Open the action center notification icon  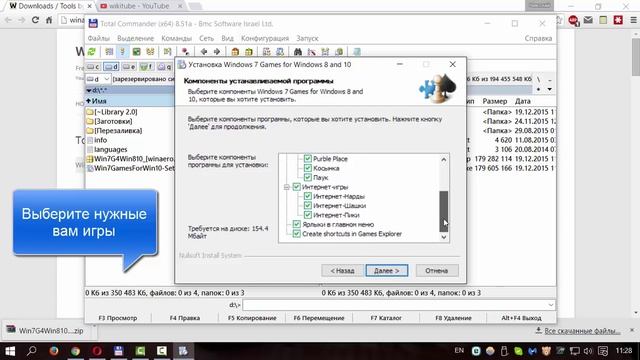click(603, 351)
